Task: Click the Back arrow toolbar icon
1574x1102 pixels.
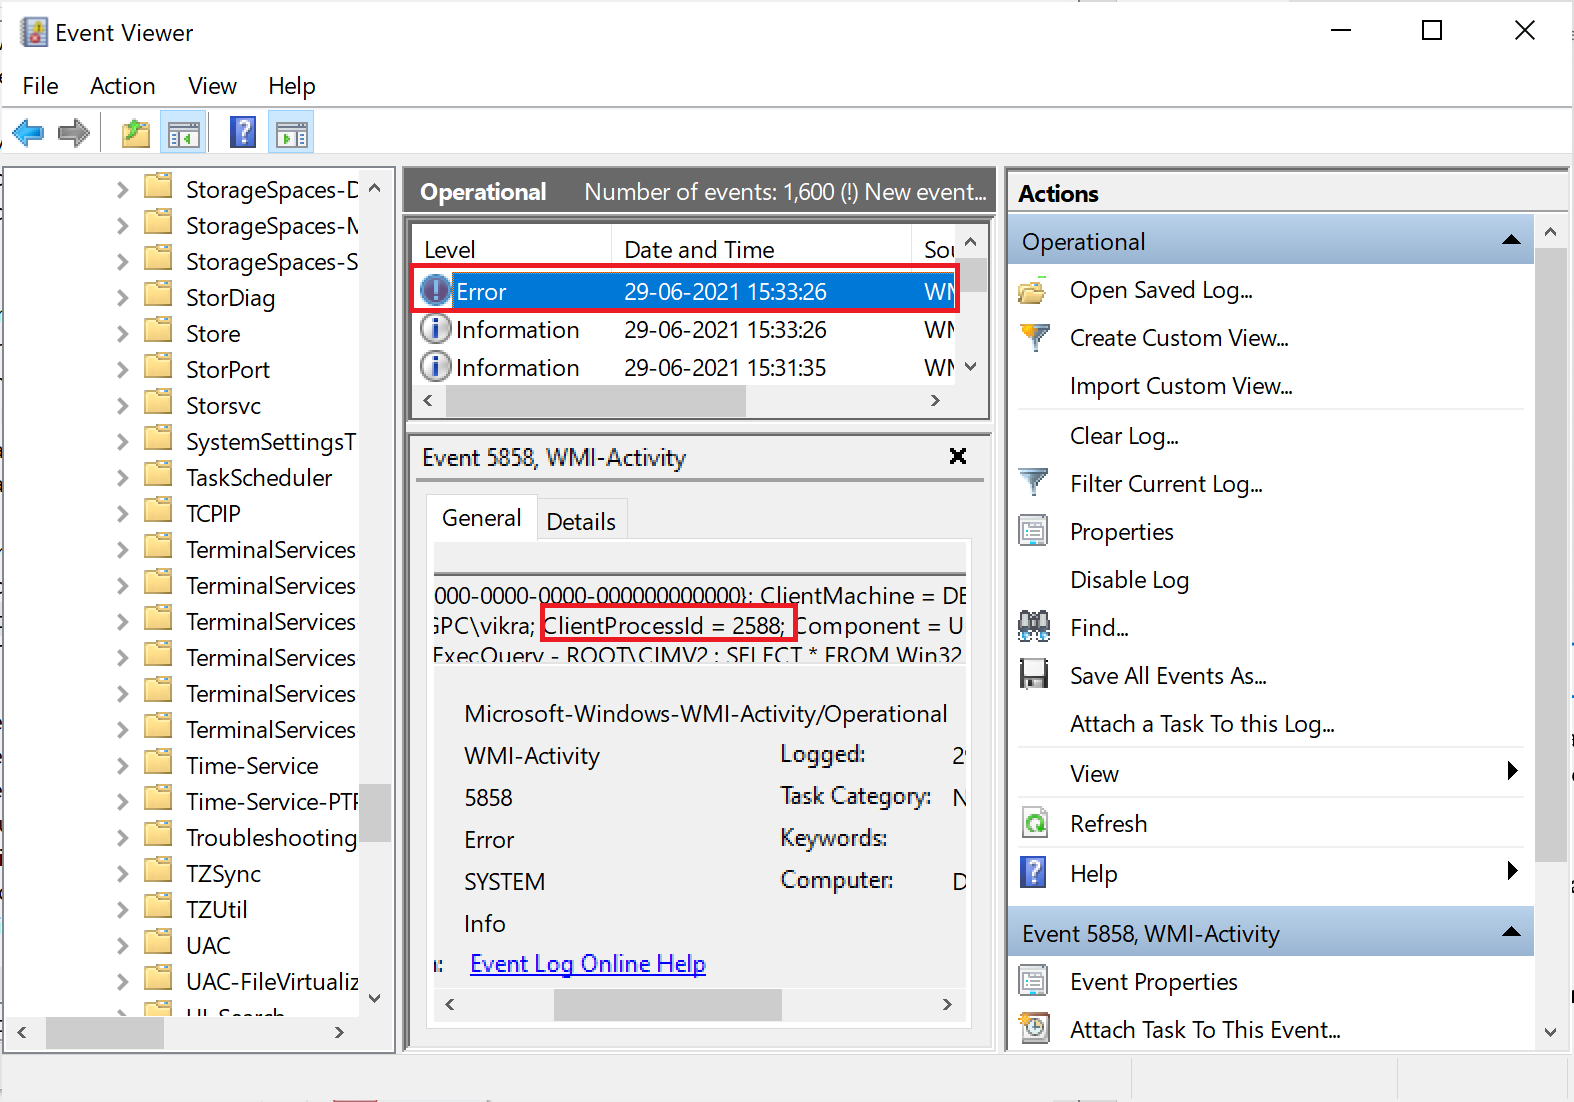Action: (28, 133)
